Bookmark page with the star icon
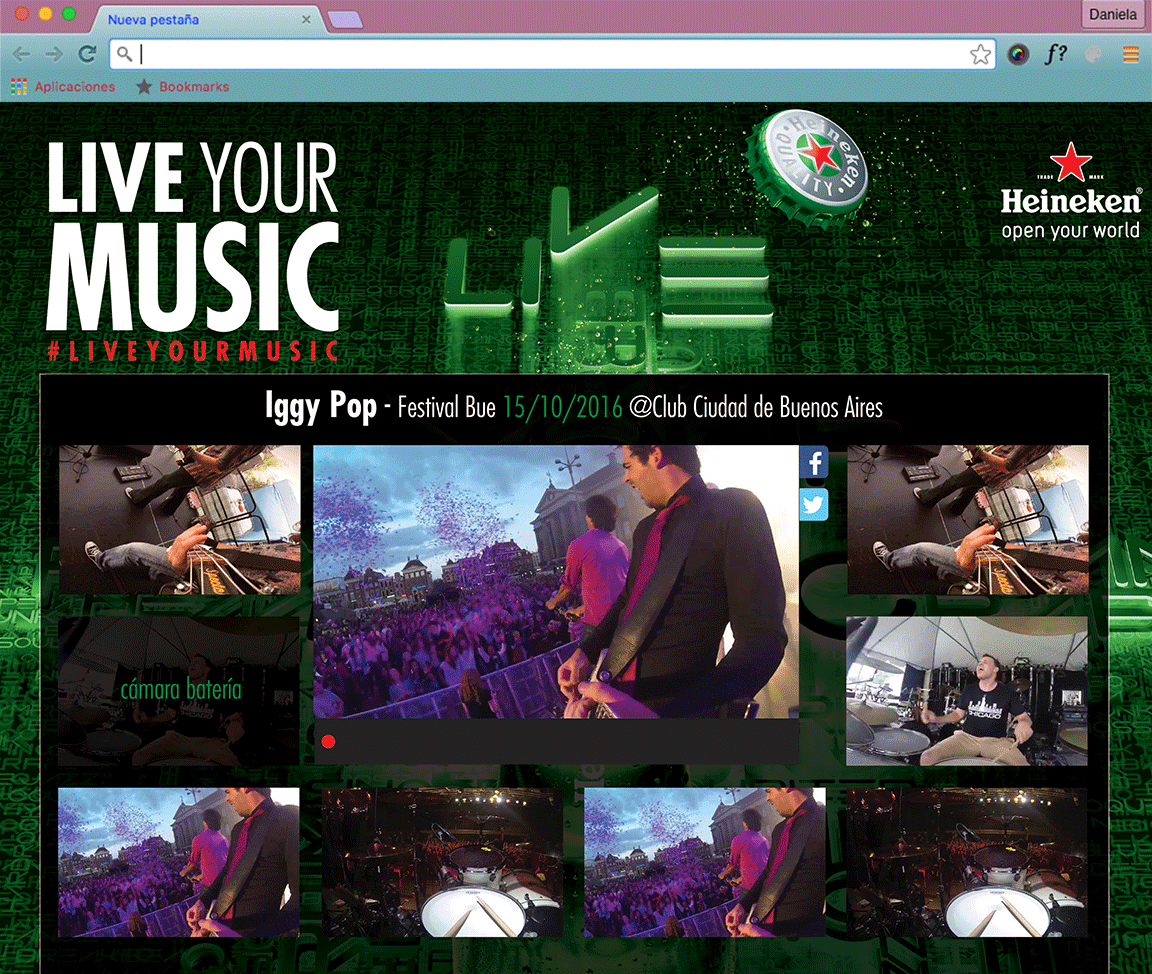 pyautogui.click(x=980, y=54)
